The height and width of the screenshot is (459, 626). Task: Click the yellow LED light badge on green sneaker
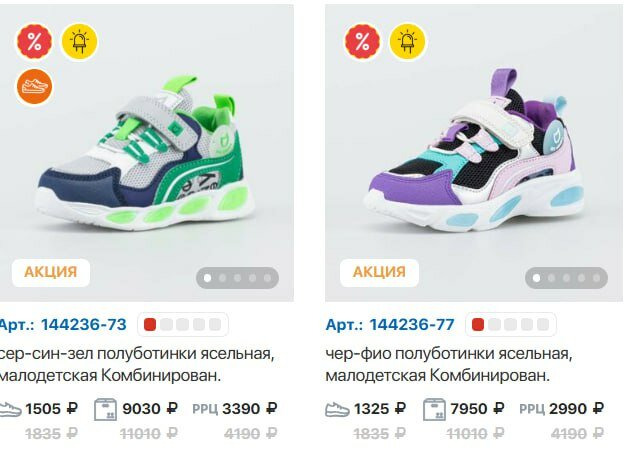[79, 42]
